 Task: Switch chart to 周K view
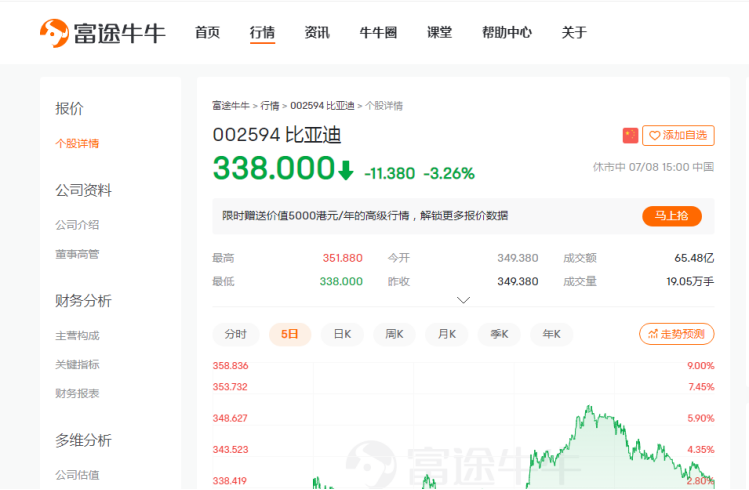point(394,334)
